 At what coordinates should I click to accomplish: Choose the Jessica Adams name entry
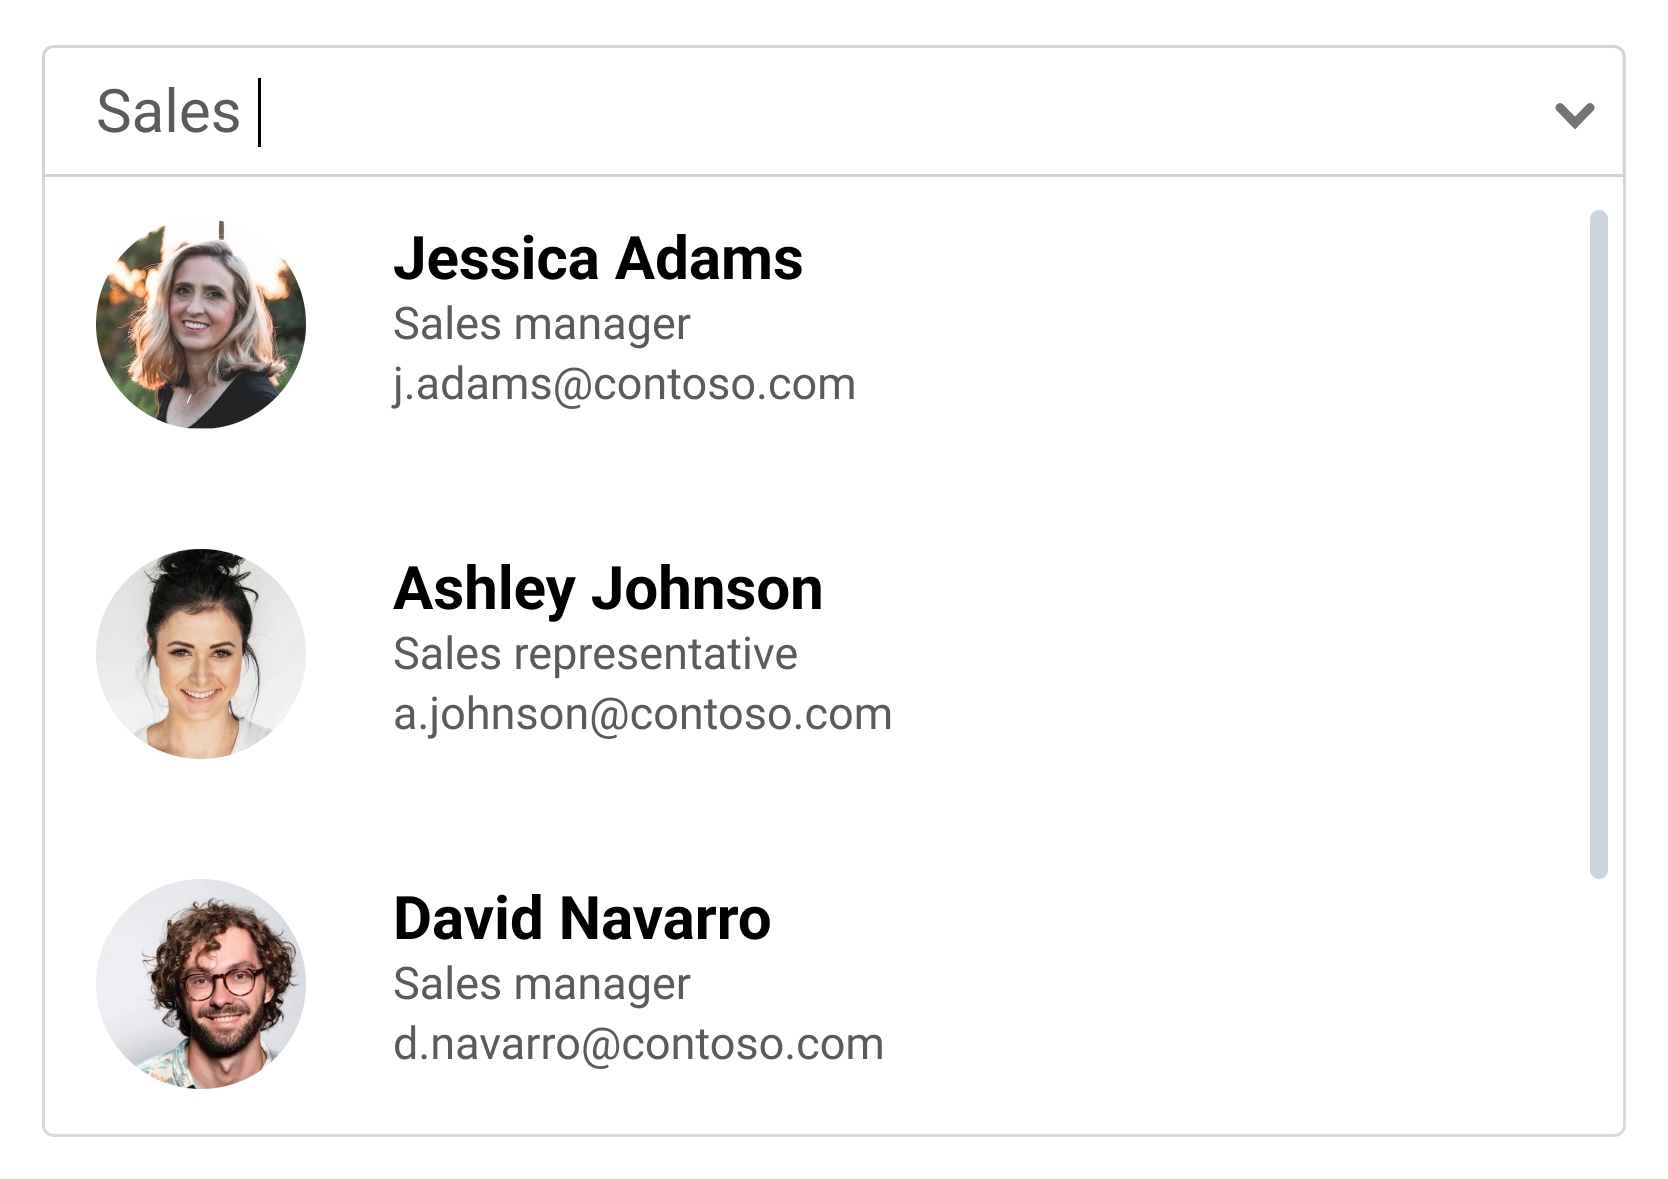click(598, 259)
